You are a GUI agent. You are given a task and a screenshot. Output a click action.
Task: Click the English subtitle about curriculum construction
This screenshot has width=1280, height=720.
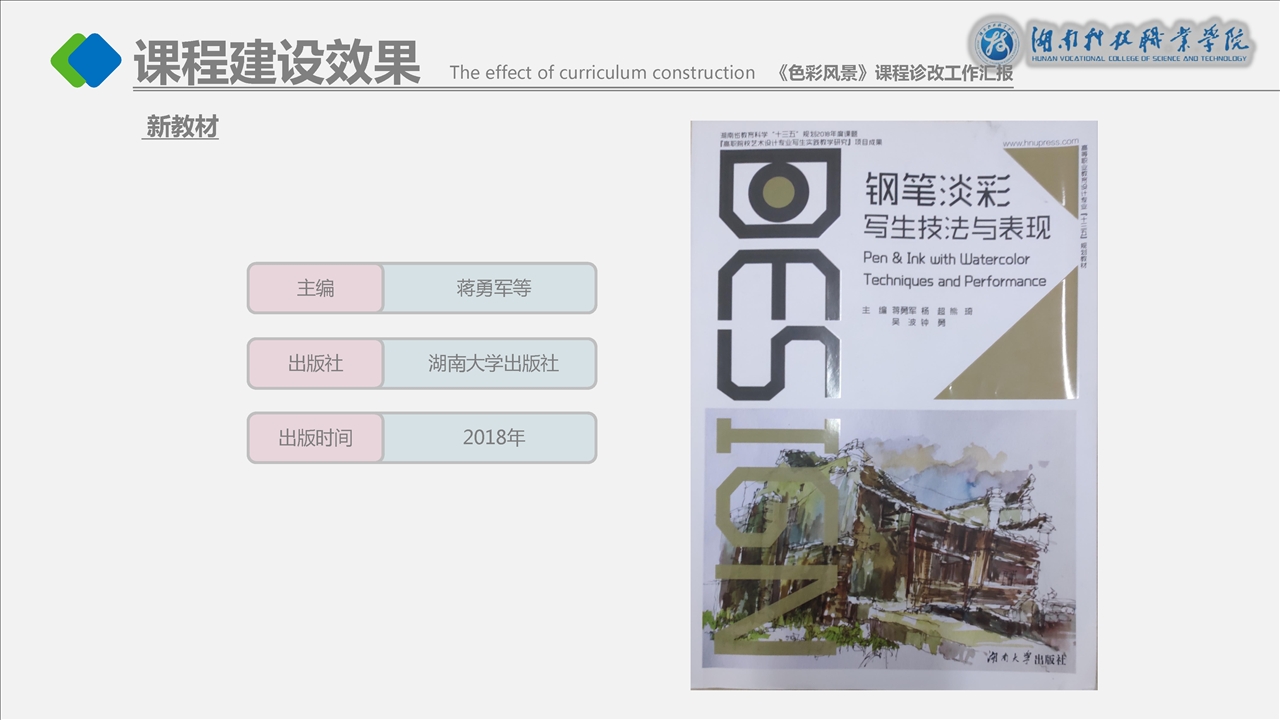(602, 72)
